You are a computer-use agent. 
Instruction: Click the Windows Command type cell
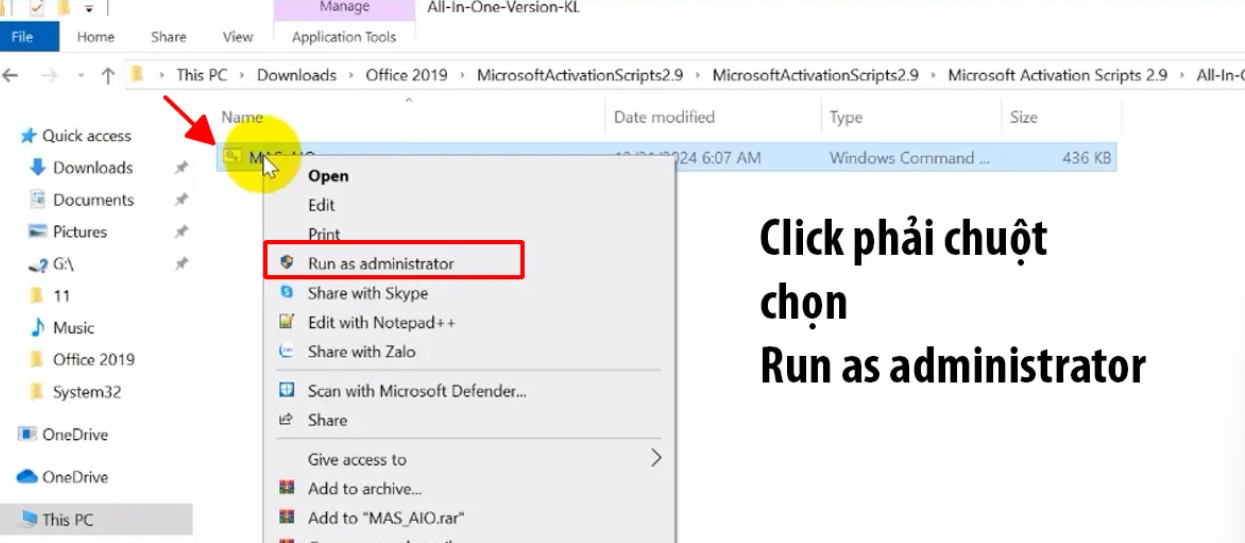pyautogui.click(x=909, y=158)
